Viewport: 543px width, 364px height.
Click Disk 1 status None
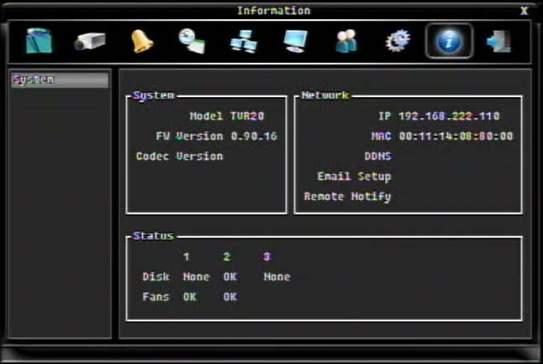(x=196, y=277)
